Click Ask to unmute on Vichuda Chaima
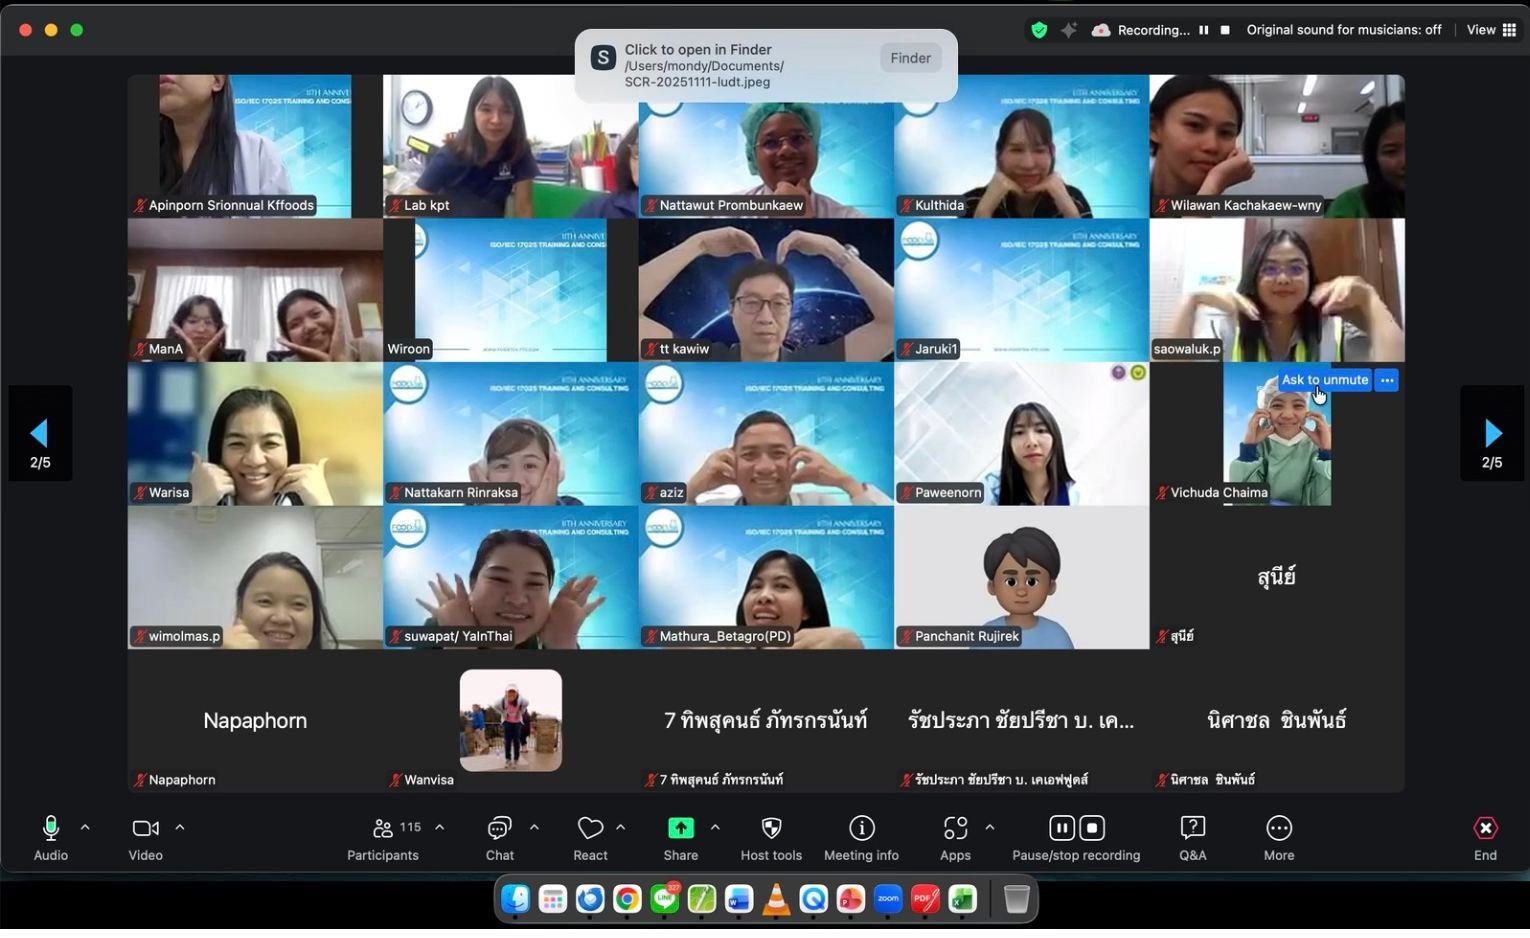The image size is (1530, 938). (1324, 380)
